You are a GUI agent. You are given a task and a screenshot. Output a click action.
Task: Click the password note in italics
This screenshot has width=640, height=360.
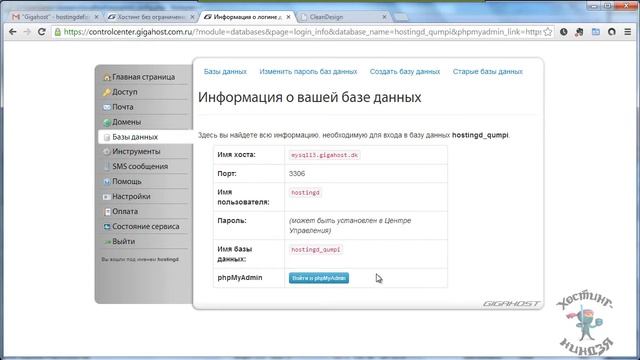tap(350, 225)
